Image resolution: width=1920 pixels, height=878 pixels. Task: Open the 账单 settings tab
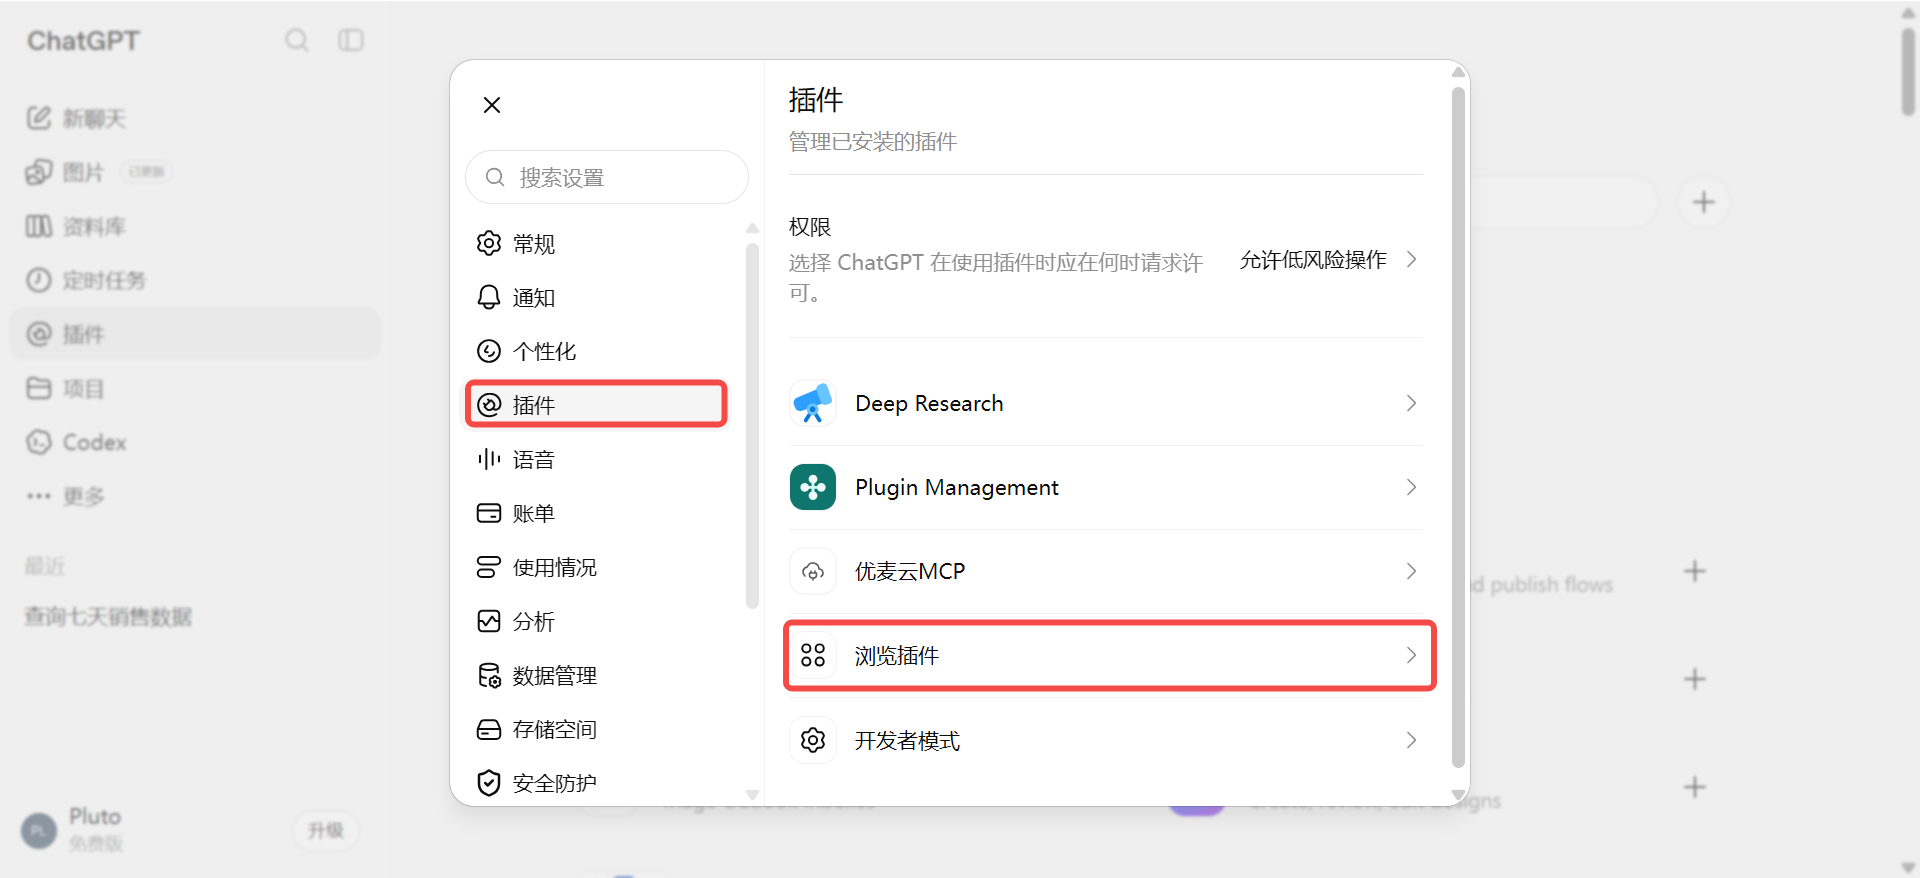pos(597,513)
